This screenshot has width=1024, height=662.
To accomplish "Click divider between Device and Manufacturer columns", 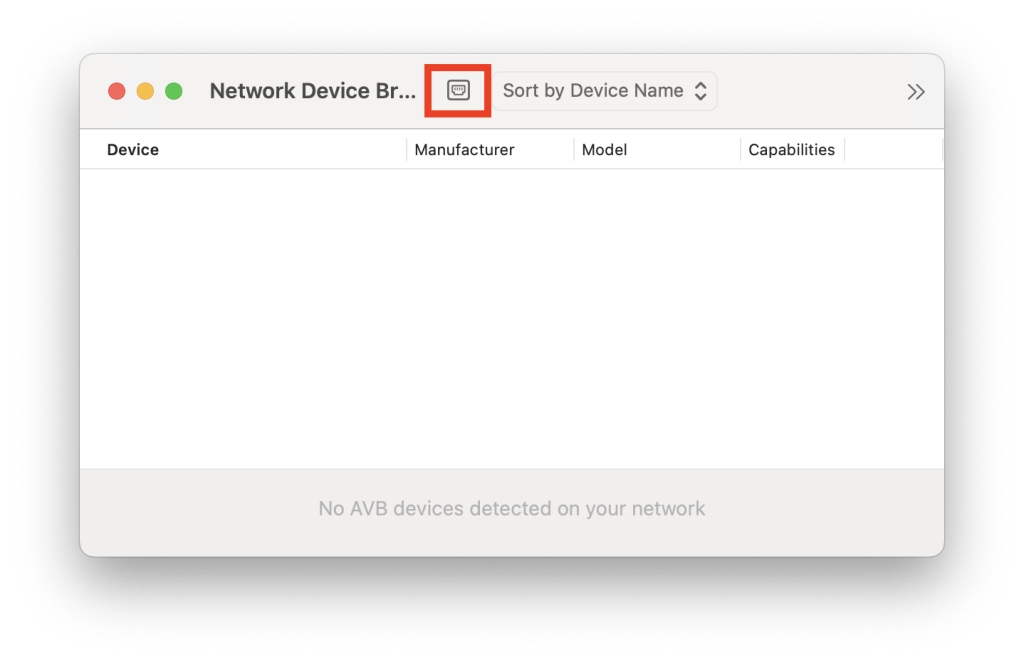I will pyautogui.click(x=407, y=150).
